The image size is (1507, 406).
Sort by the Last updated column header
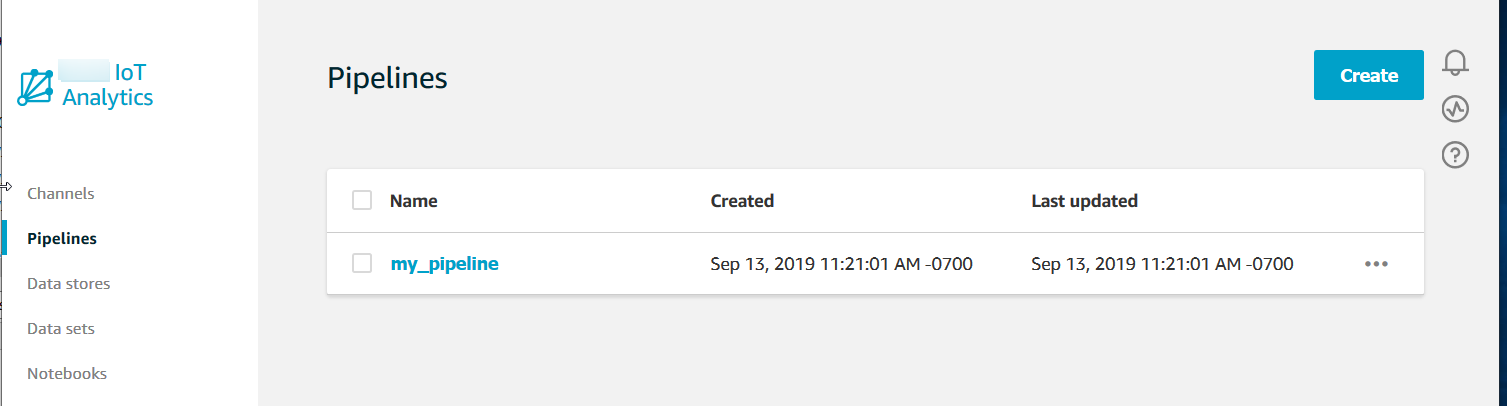1084,201
